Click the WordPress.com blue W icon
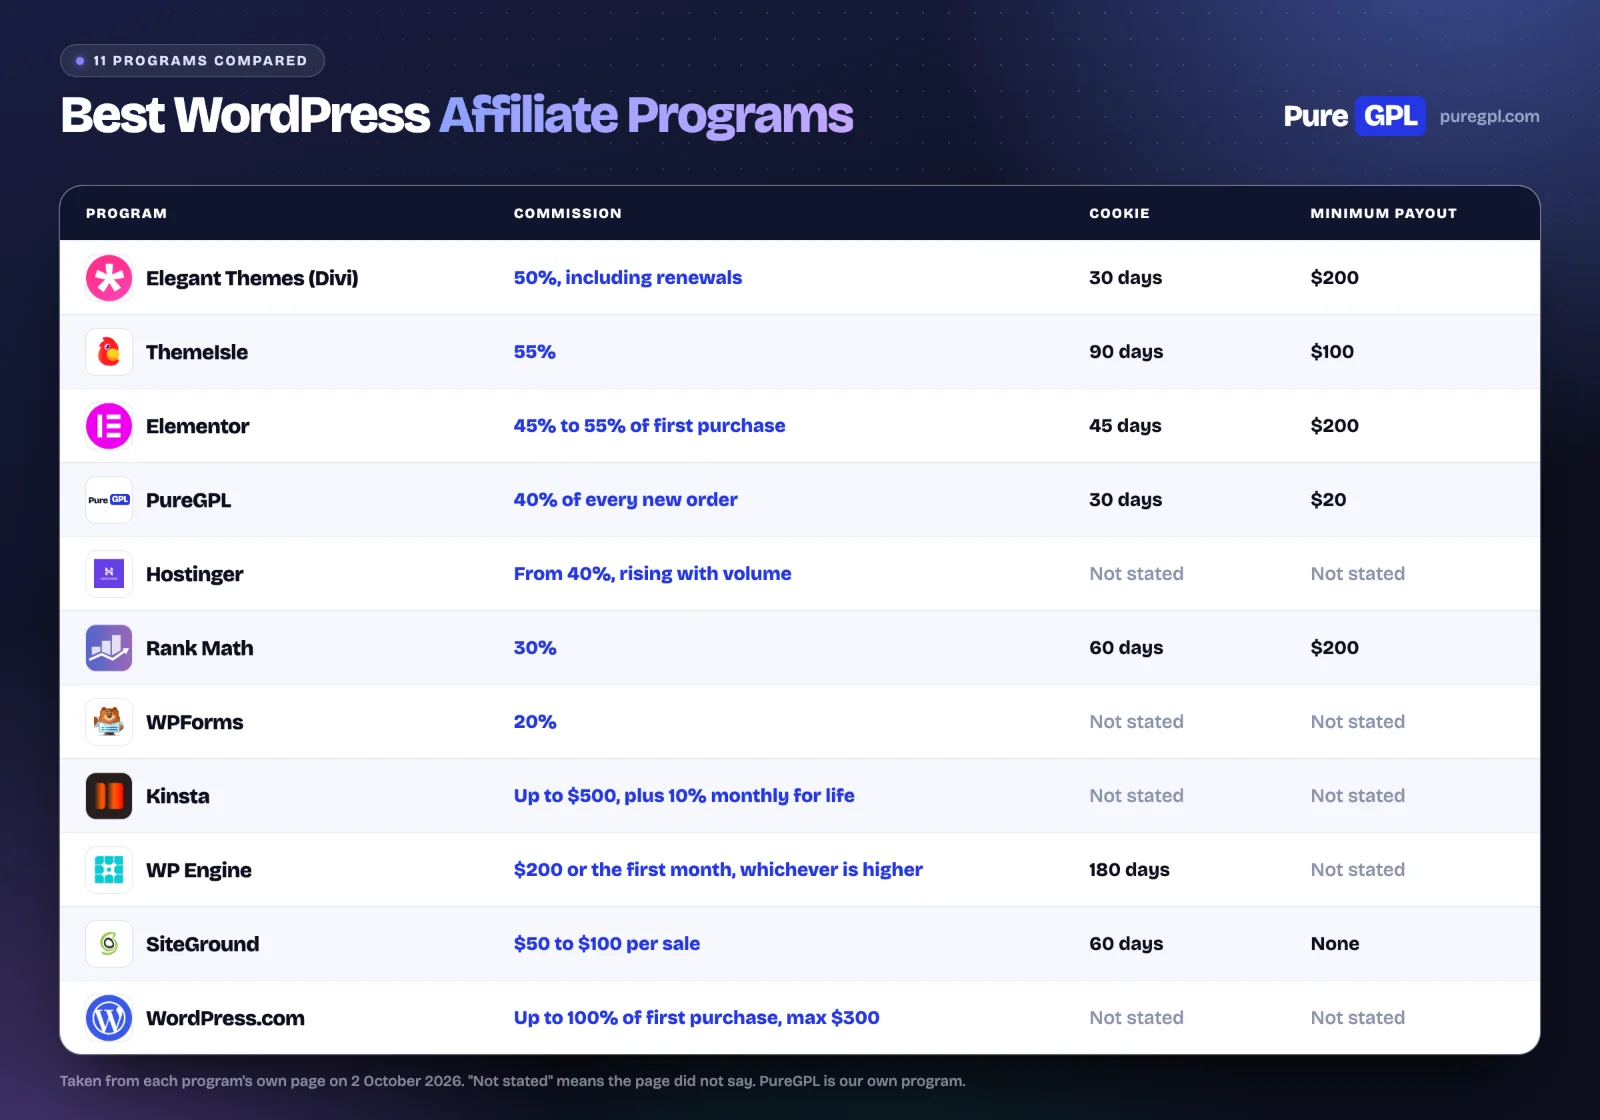The width and height of the screenshot is (1600, 1120). click(x=109, y=1018)
